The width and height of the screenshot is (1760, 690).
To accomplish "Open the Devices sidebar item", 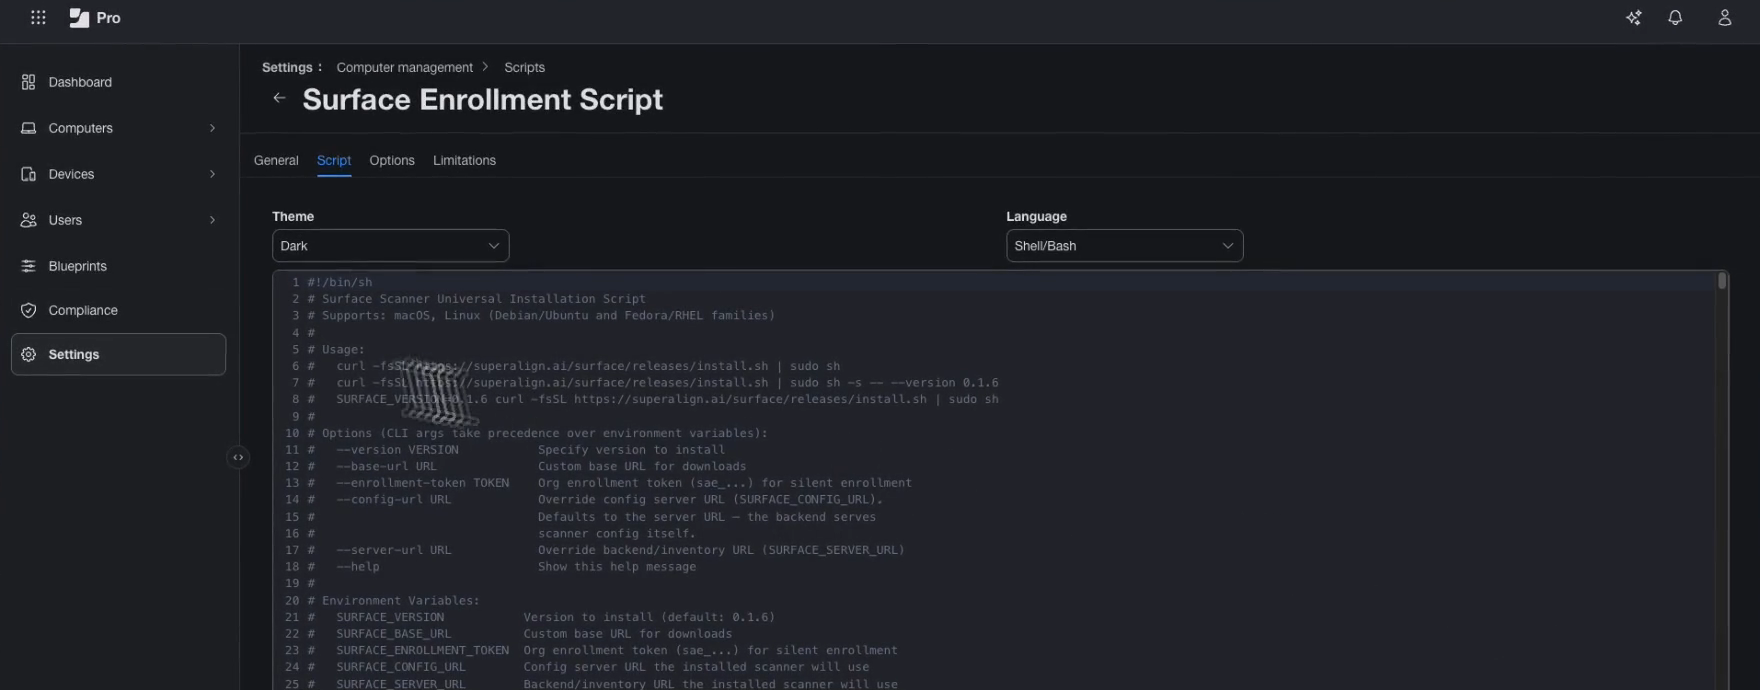I will 118,174.
